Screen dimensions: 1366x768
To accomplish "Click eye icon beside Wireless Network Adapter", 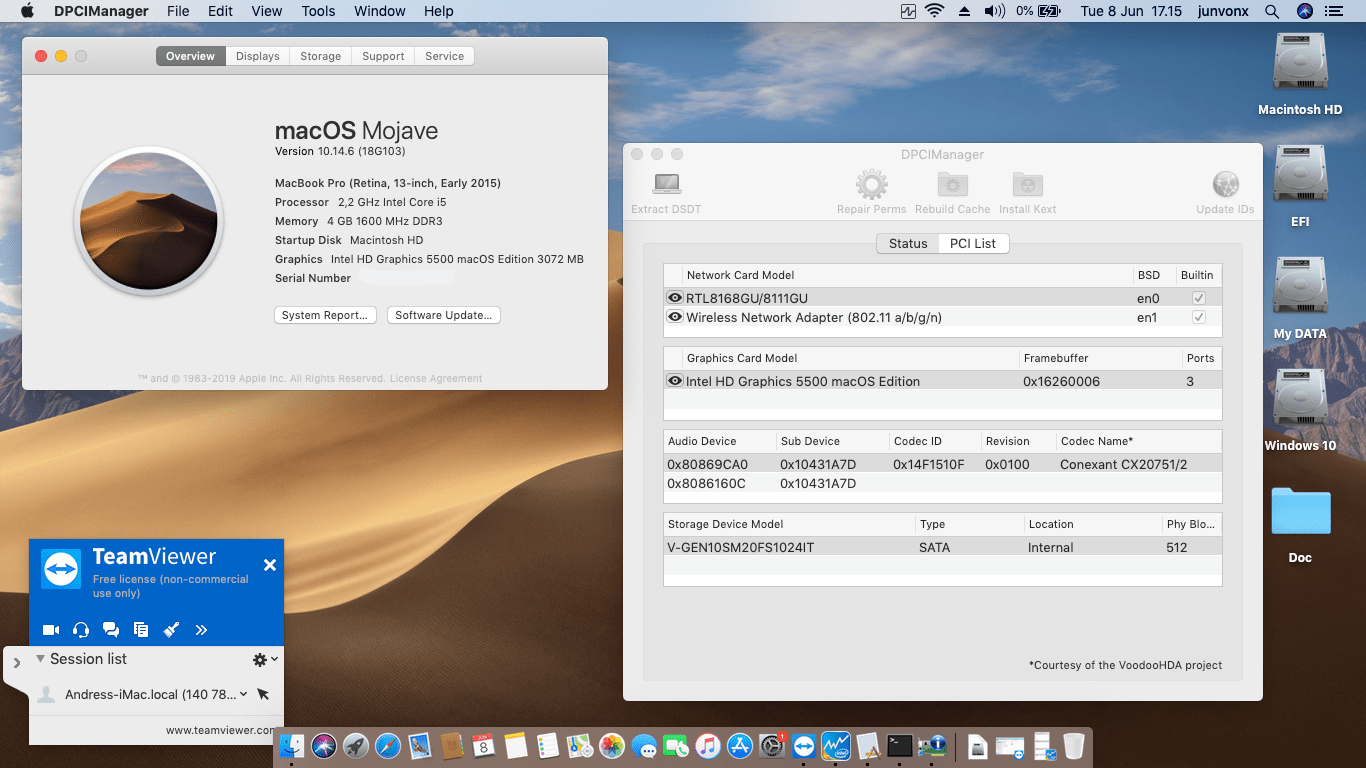I will coord(675,317).
